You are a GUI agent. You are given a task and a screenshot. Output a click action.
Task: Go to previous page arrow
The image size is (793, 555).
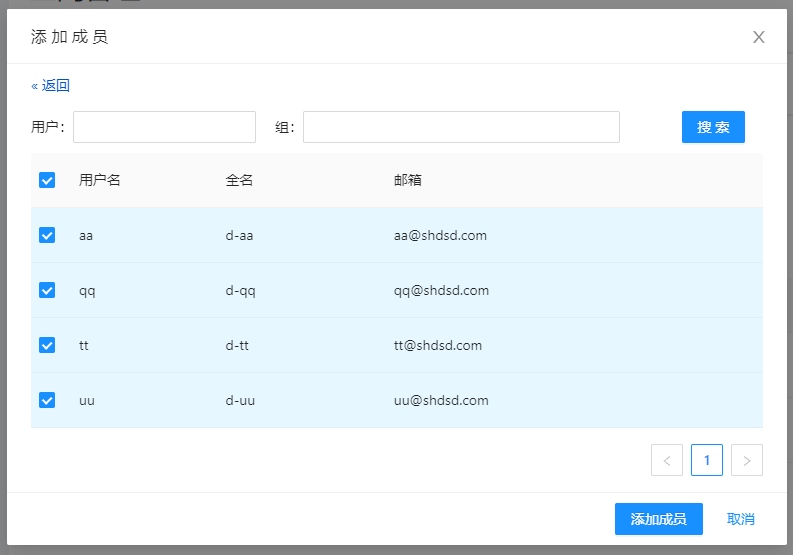pos(667,460)
